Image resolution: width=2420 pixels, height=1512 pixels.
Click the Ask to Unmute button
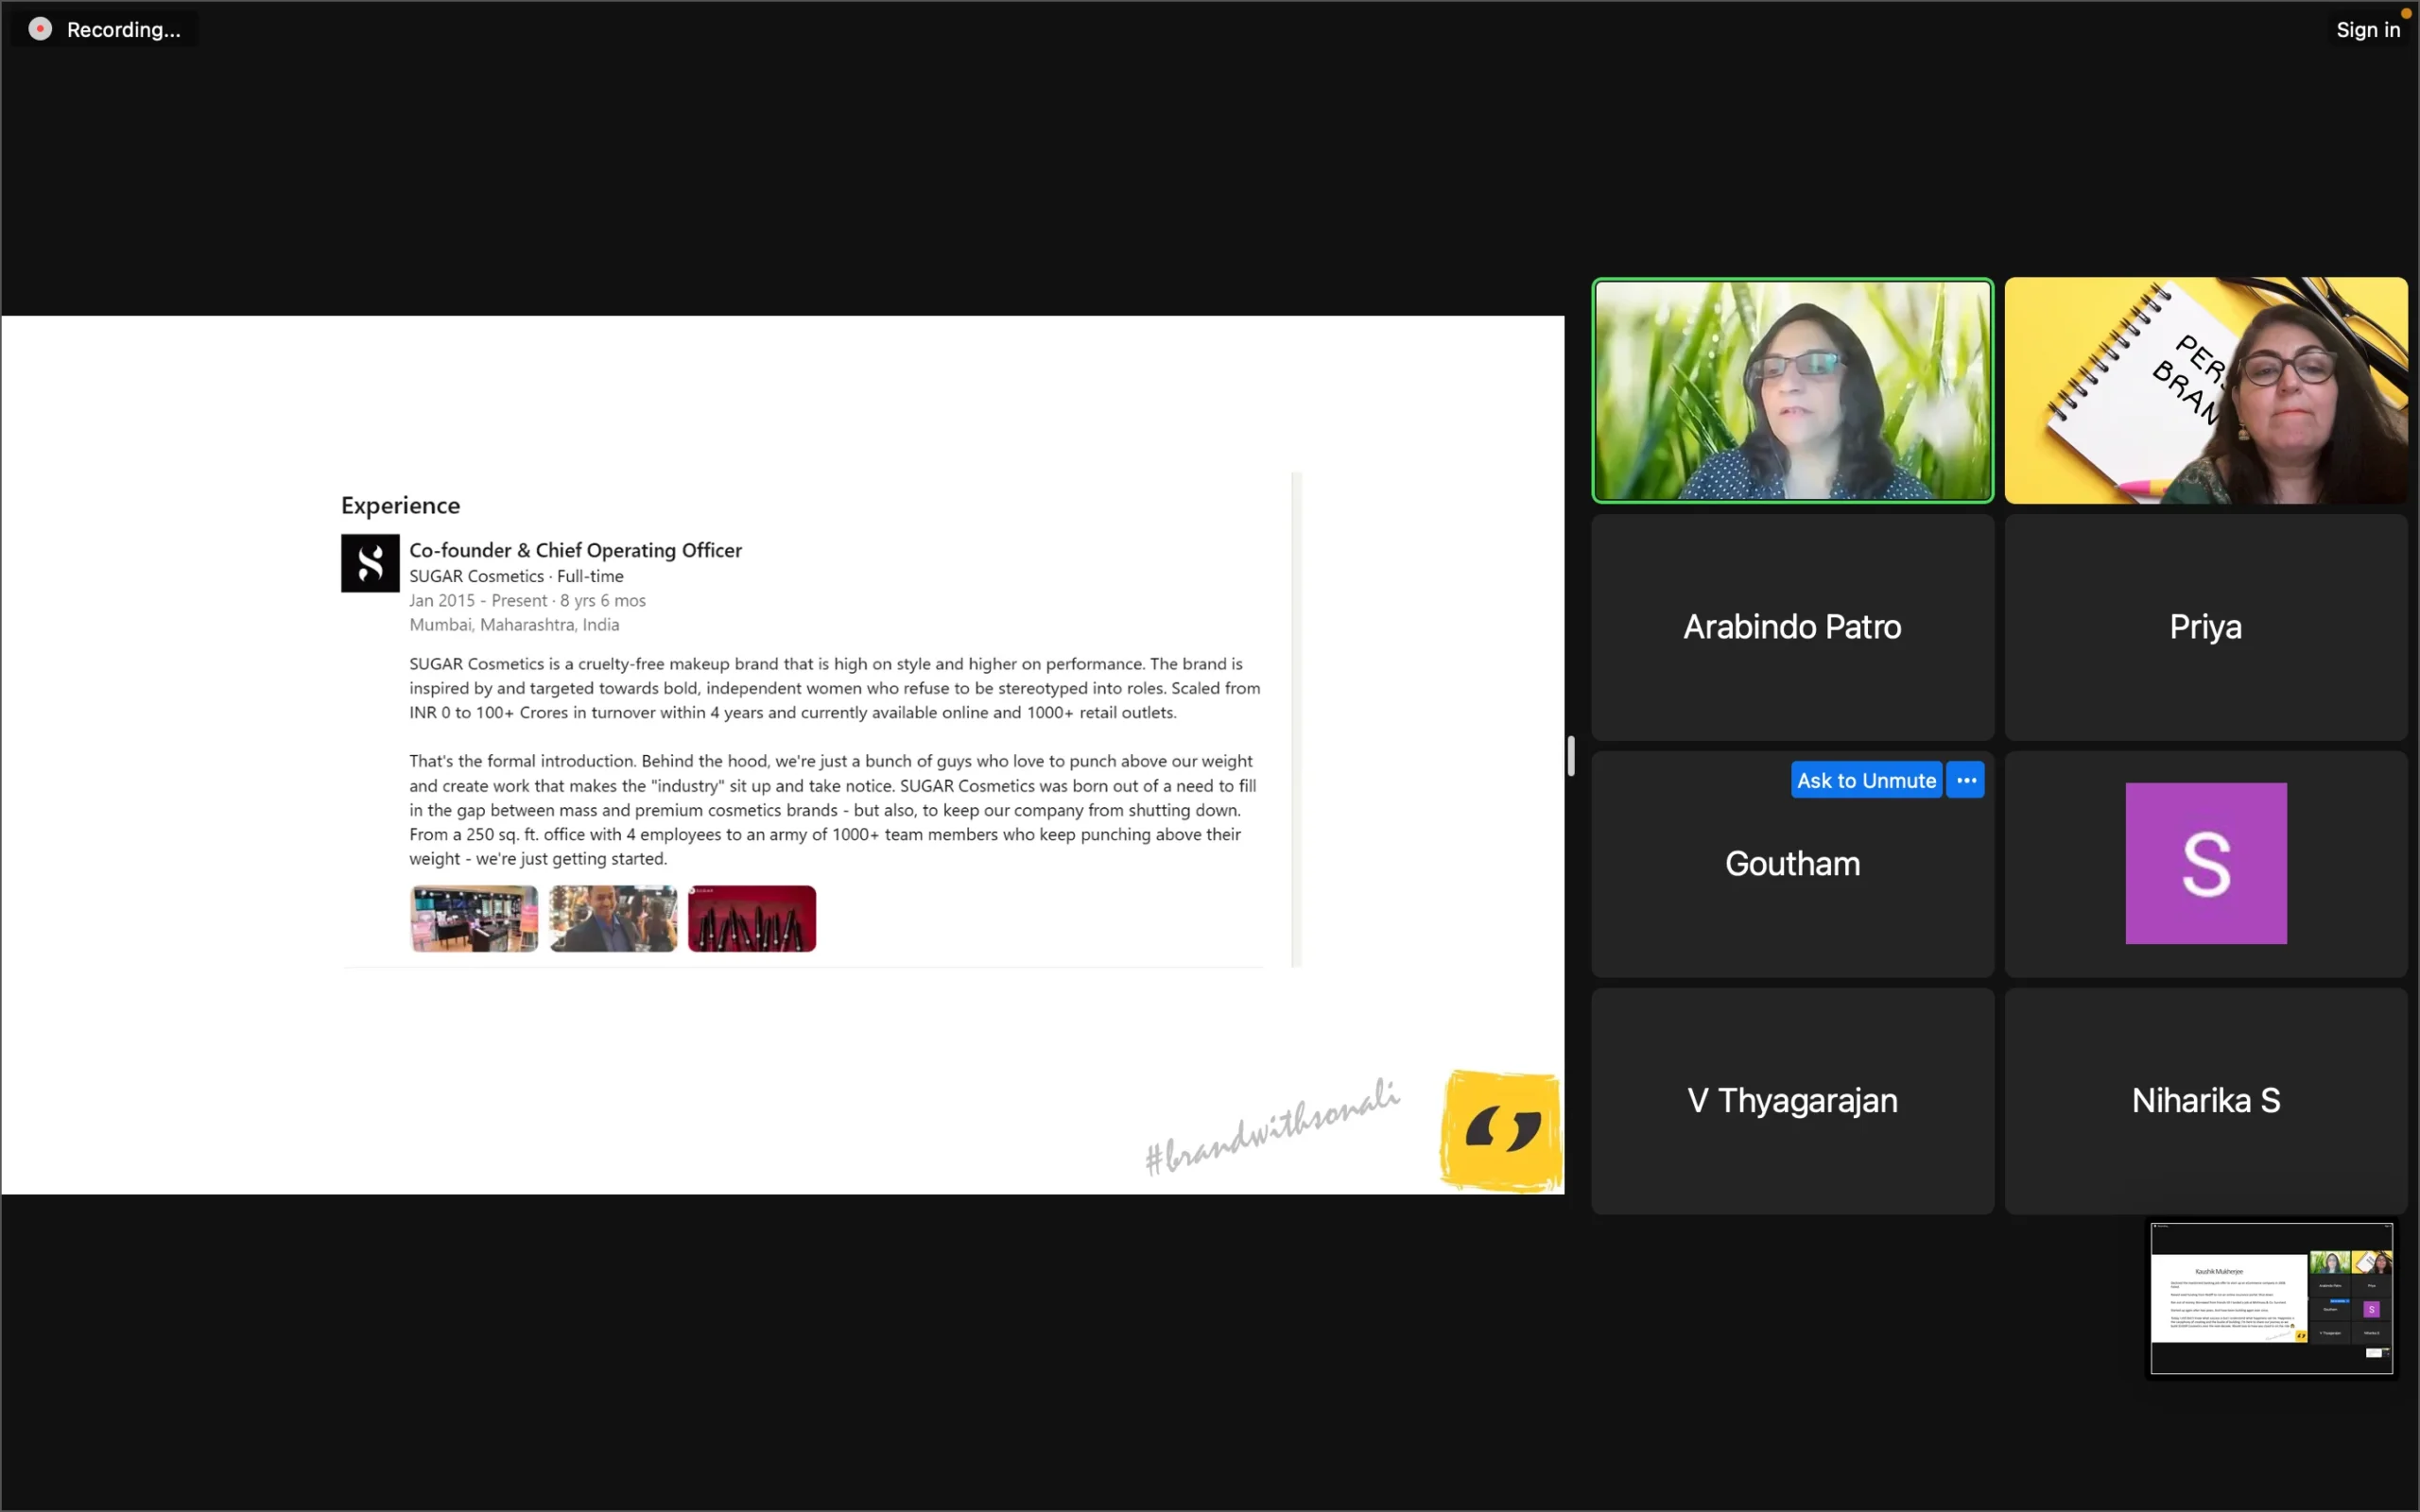tap(1866, 780)
